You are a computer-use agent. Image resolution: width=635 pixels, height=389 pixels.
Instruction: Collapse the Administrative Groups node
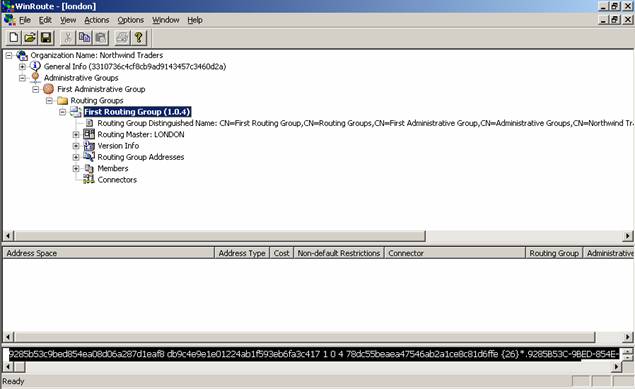point(22,78)
